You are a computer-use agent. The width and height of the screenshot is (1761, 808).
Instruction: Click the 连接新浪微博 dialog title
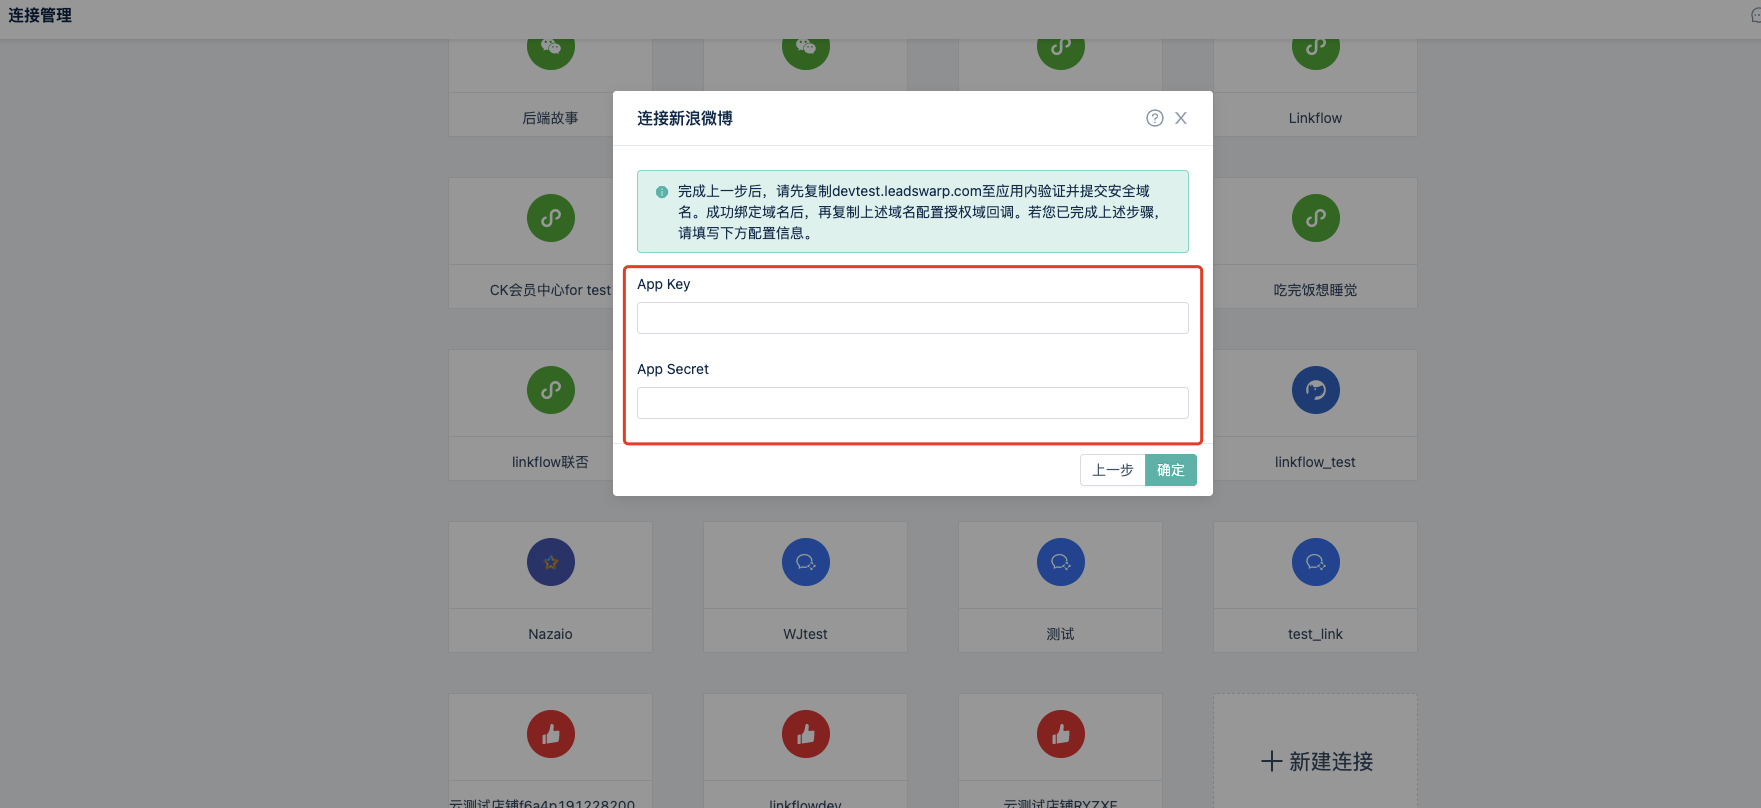tap(685, 118)
